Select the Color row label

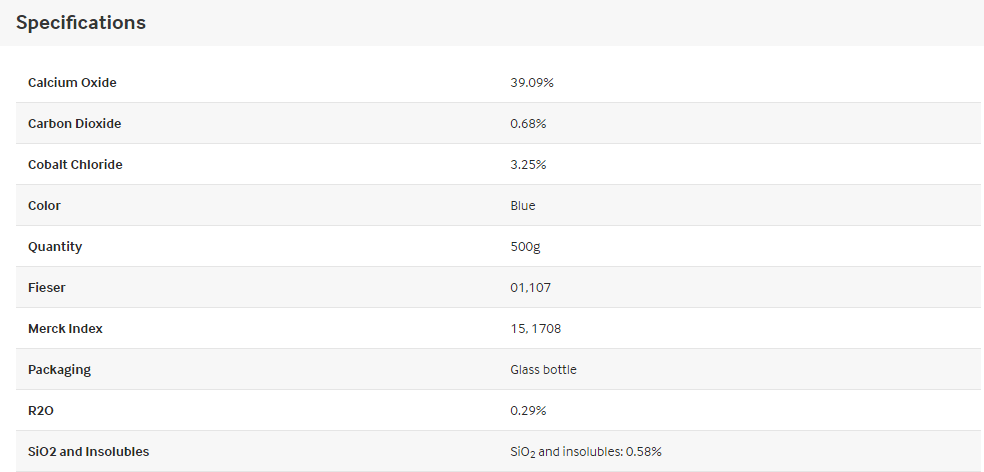click(x=45, y=205)
